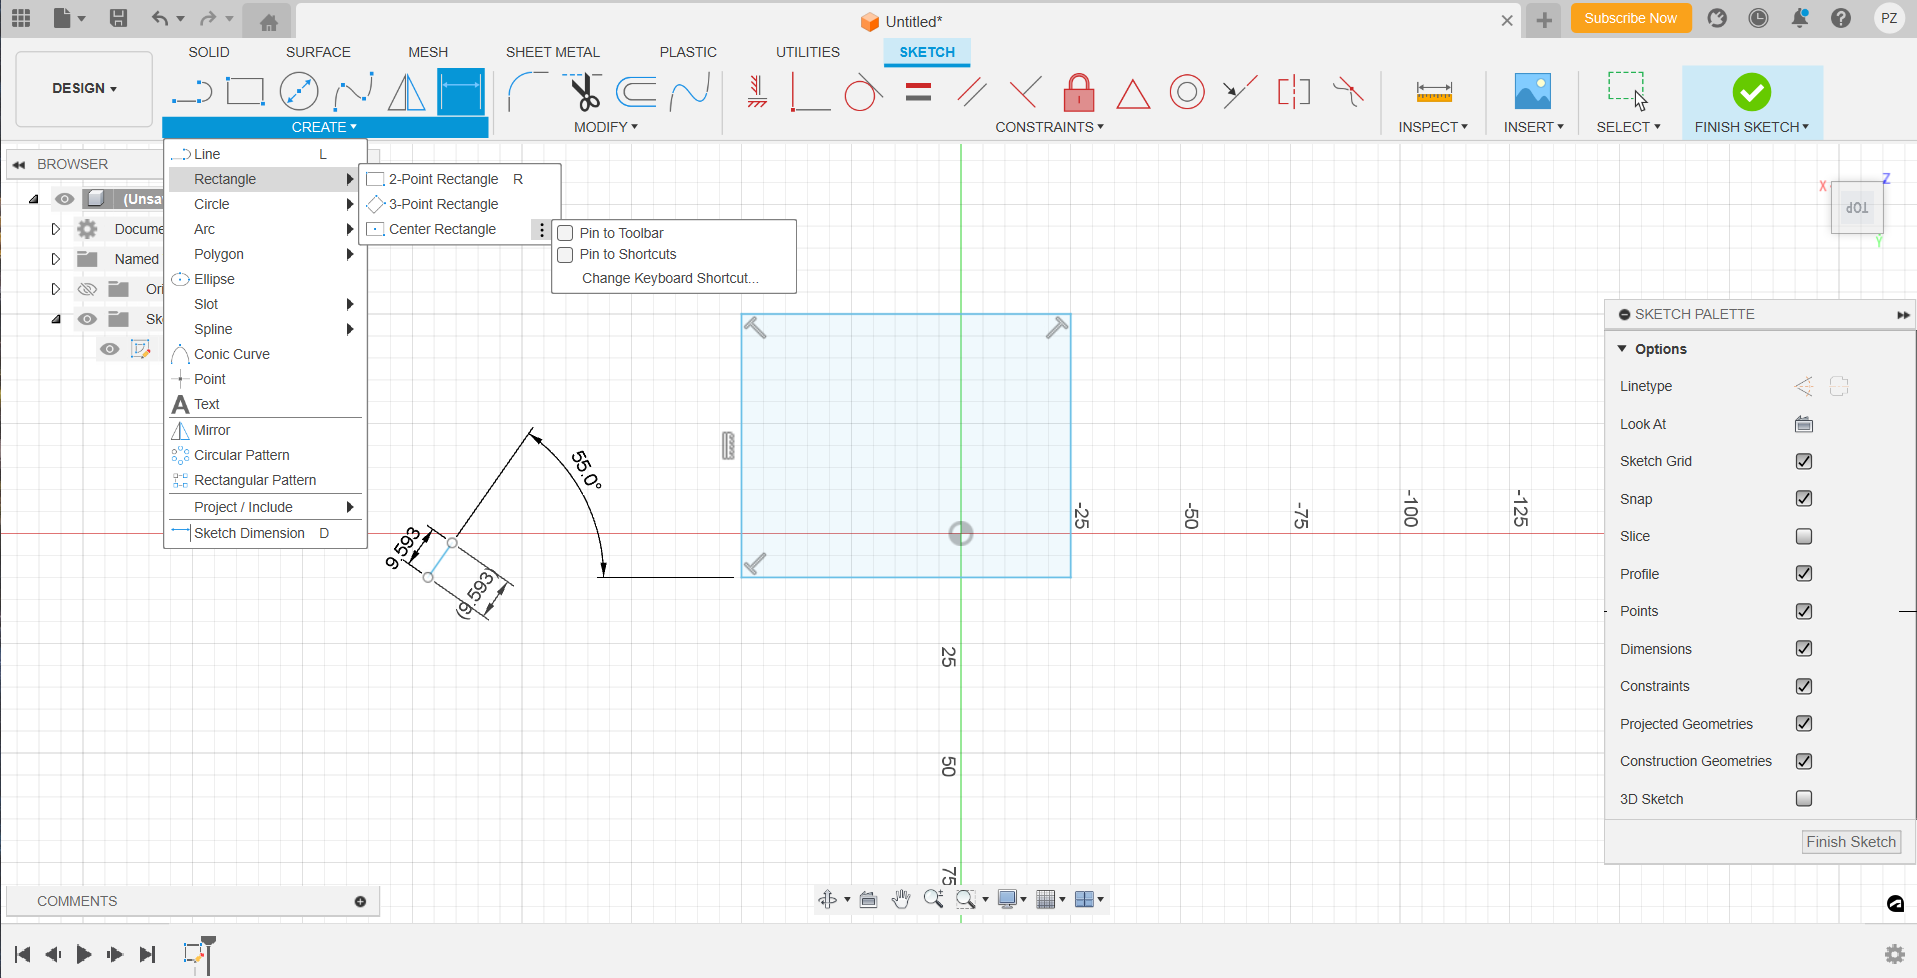Screen dimensions: 1917x978
Task: Enable the 3D Sketch option
Action: point(1803,799)
